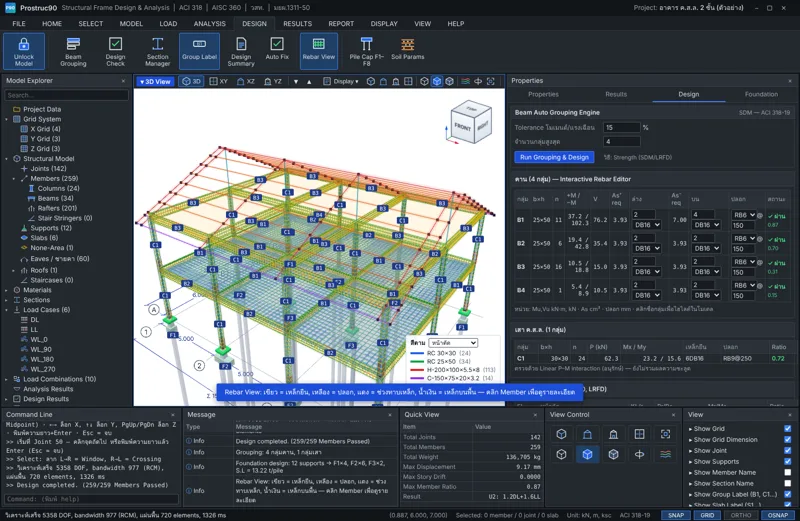Uncheck the Show Grid checkbox
800x521 pixels.
[788, 429]
